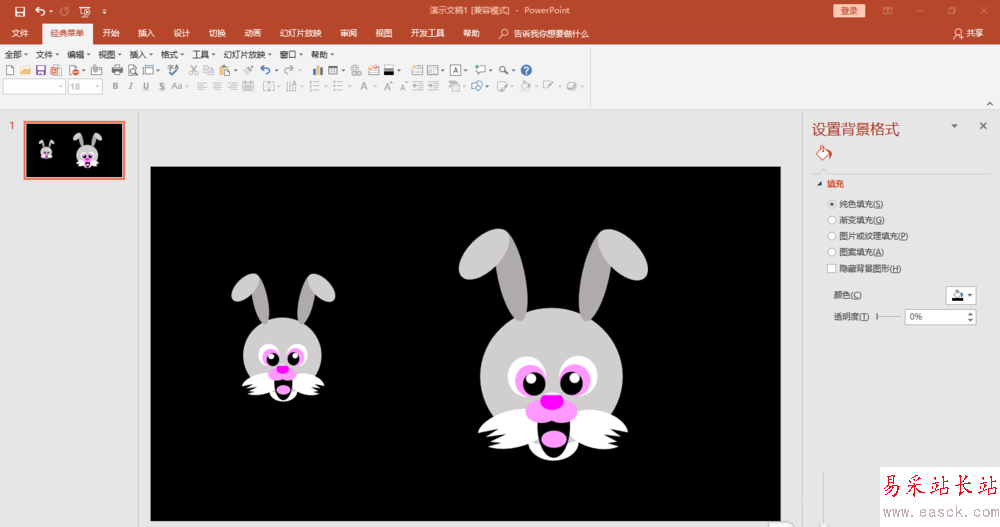Collapse the 填充 section
The height and width of the screenshot is (527, 1000).
[x=821, y=184]
